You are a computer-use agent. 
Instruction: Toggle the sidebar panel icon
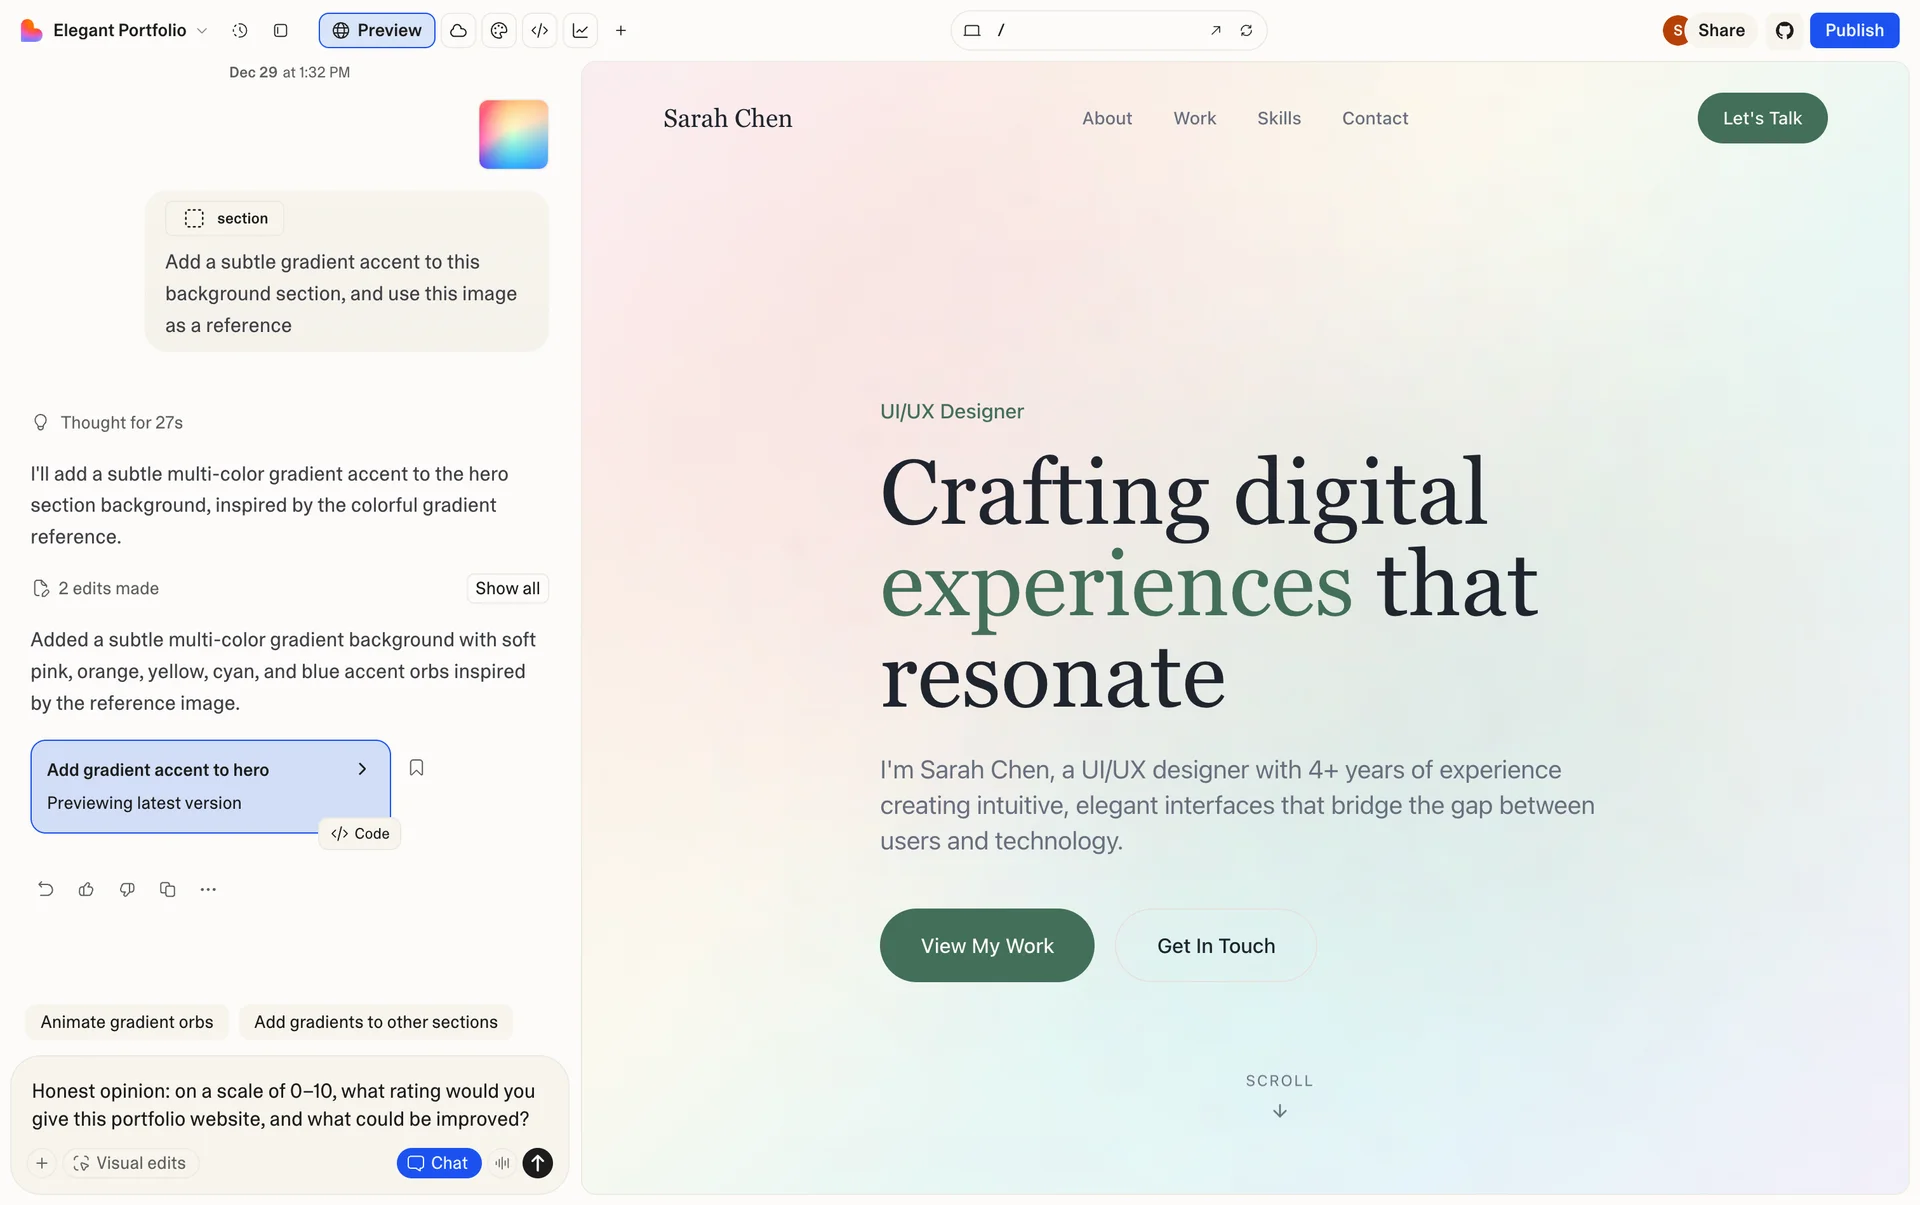pyautogui.click(x=281, y=31)
